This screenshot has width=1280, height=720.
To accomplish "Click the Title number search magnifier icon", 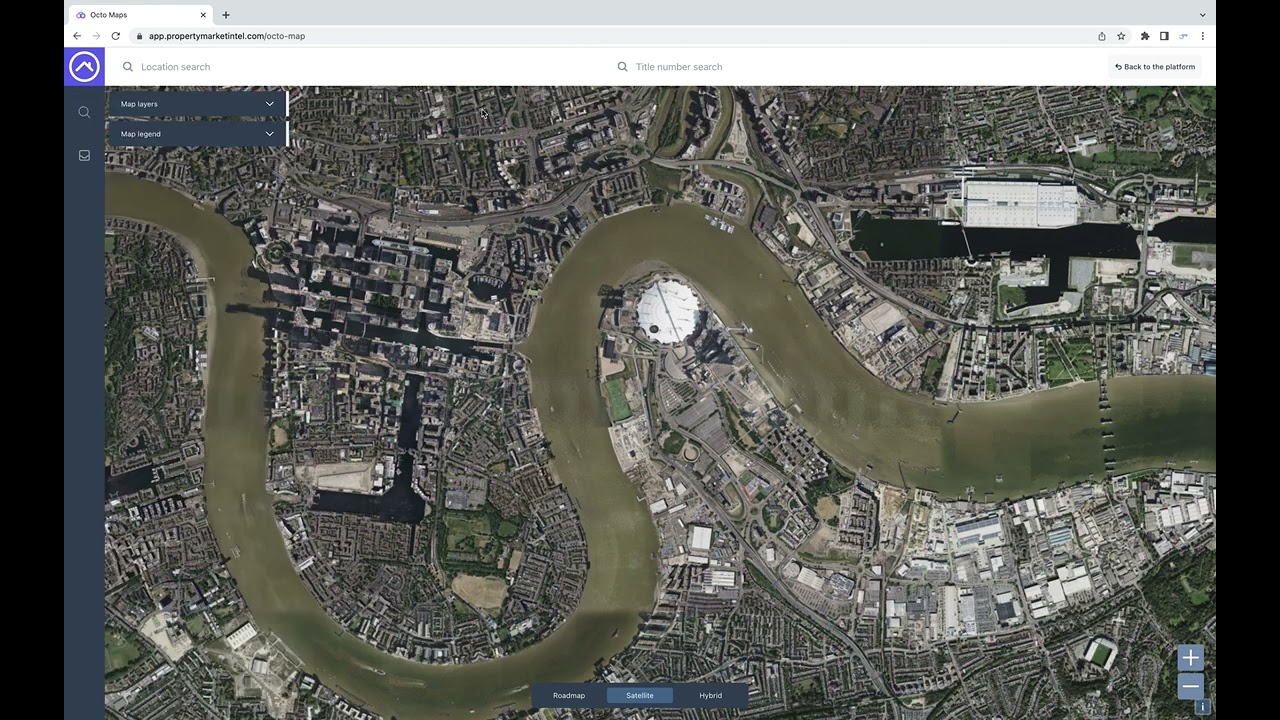I will click(x=622, y=67).
